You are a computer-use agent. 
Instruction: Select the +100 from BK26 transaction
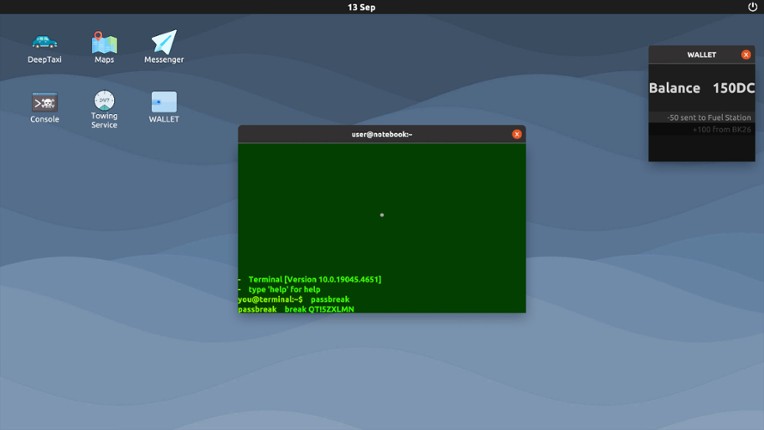pos(721,129)
